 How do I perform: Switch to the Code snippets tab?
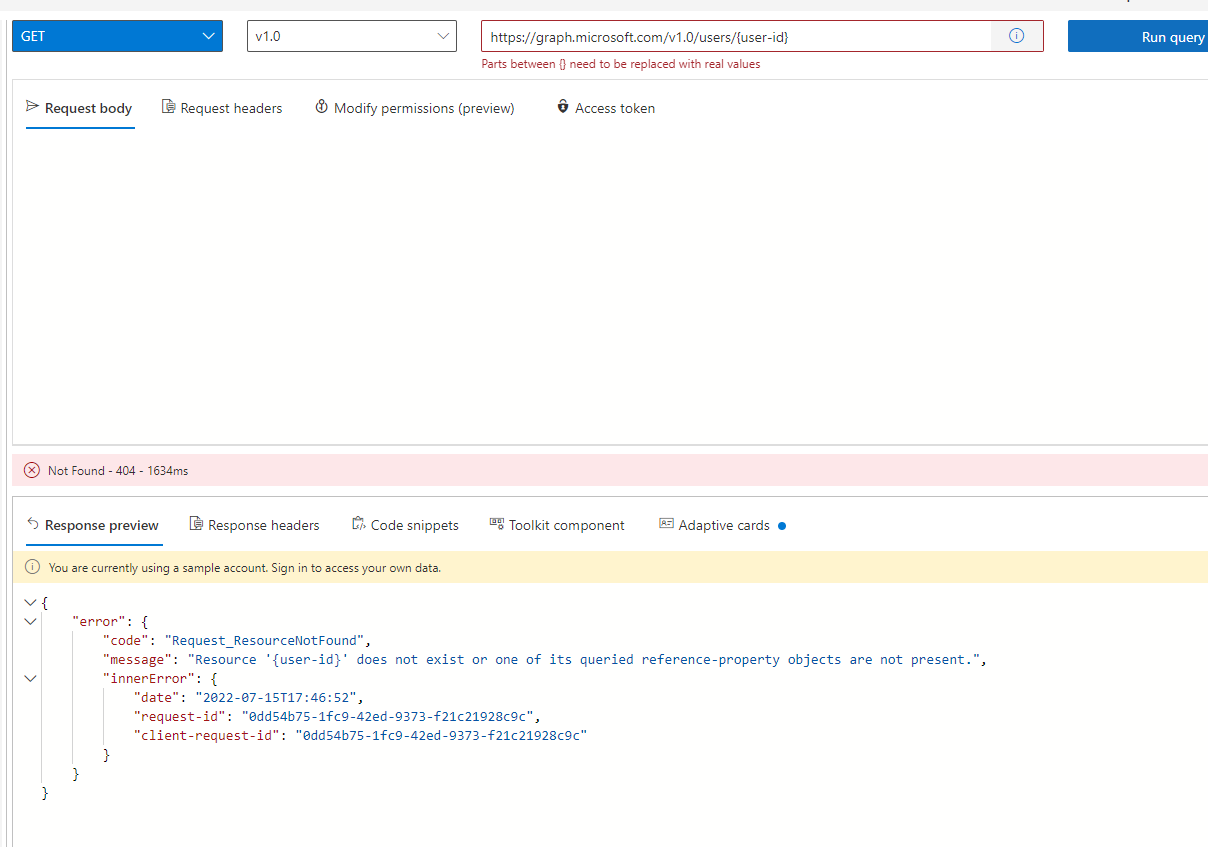[405, 525]
